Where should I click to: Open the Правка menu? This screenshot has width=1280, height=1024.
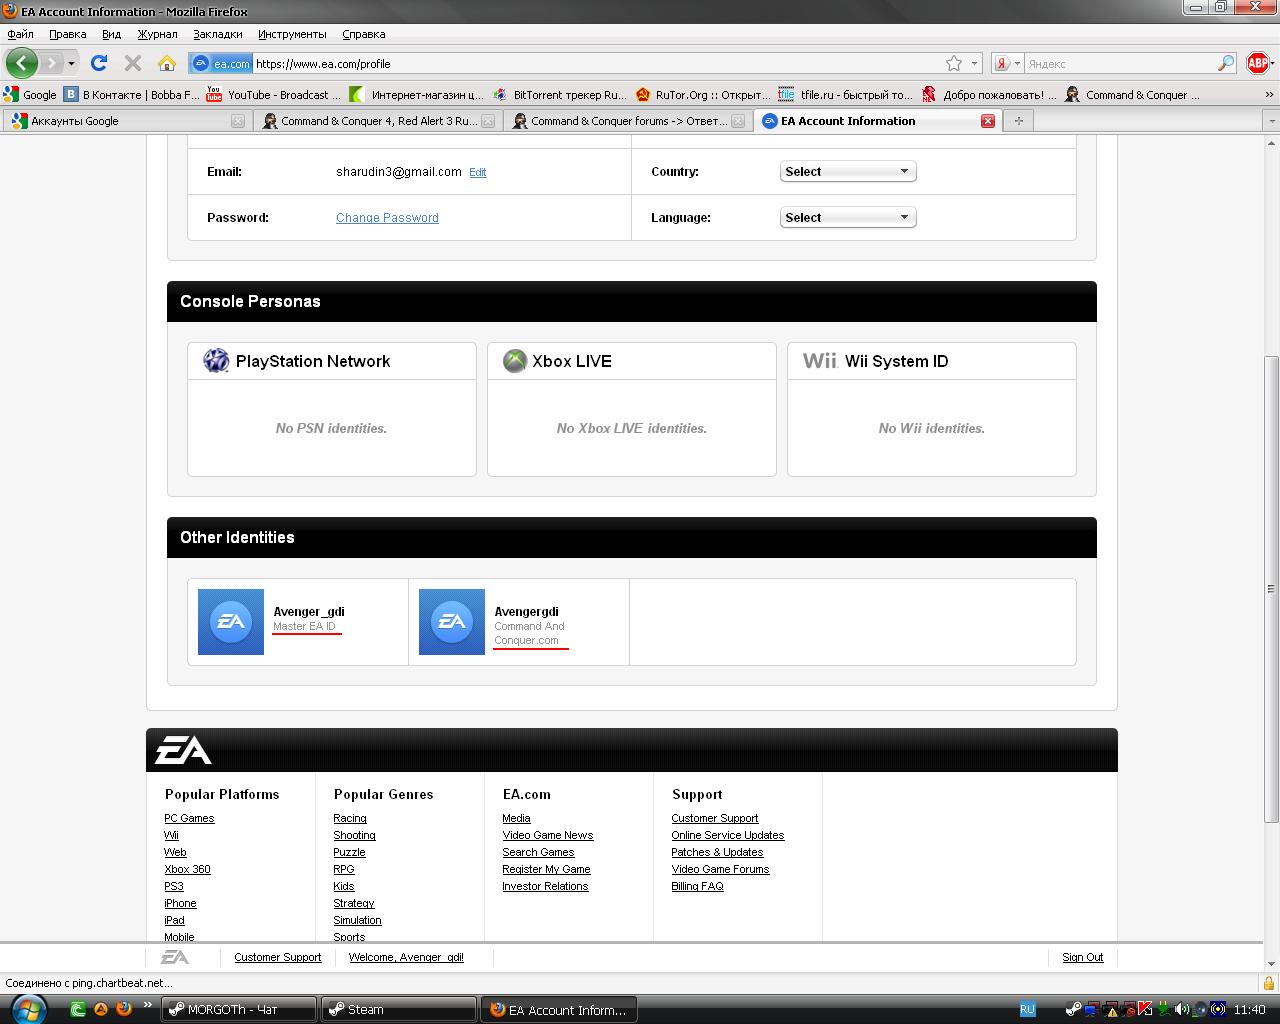[x=68, y=34]
